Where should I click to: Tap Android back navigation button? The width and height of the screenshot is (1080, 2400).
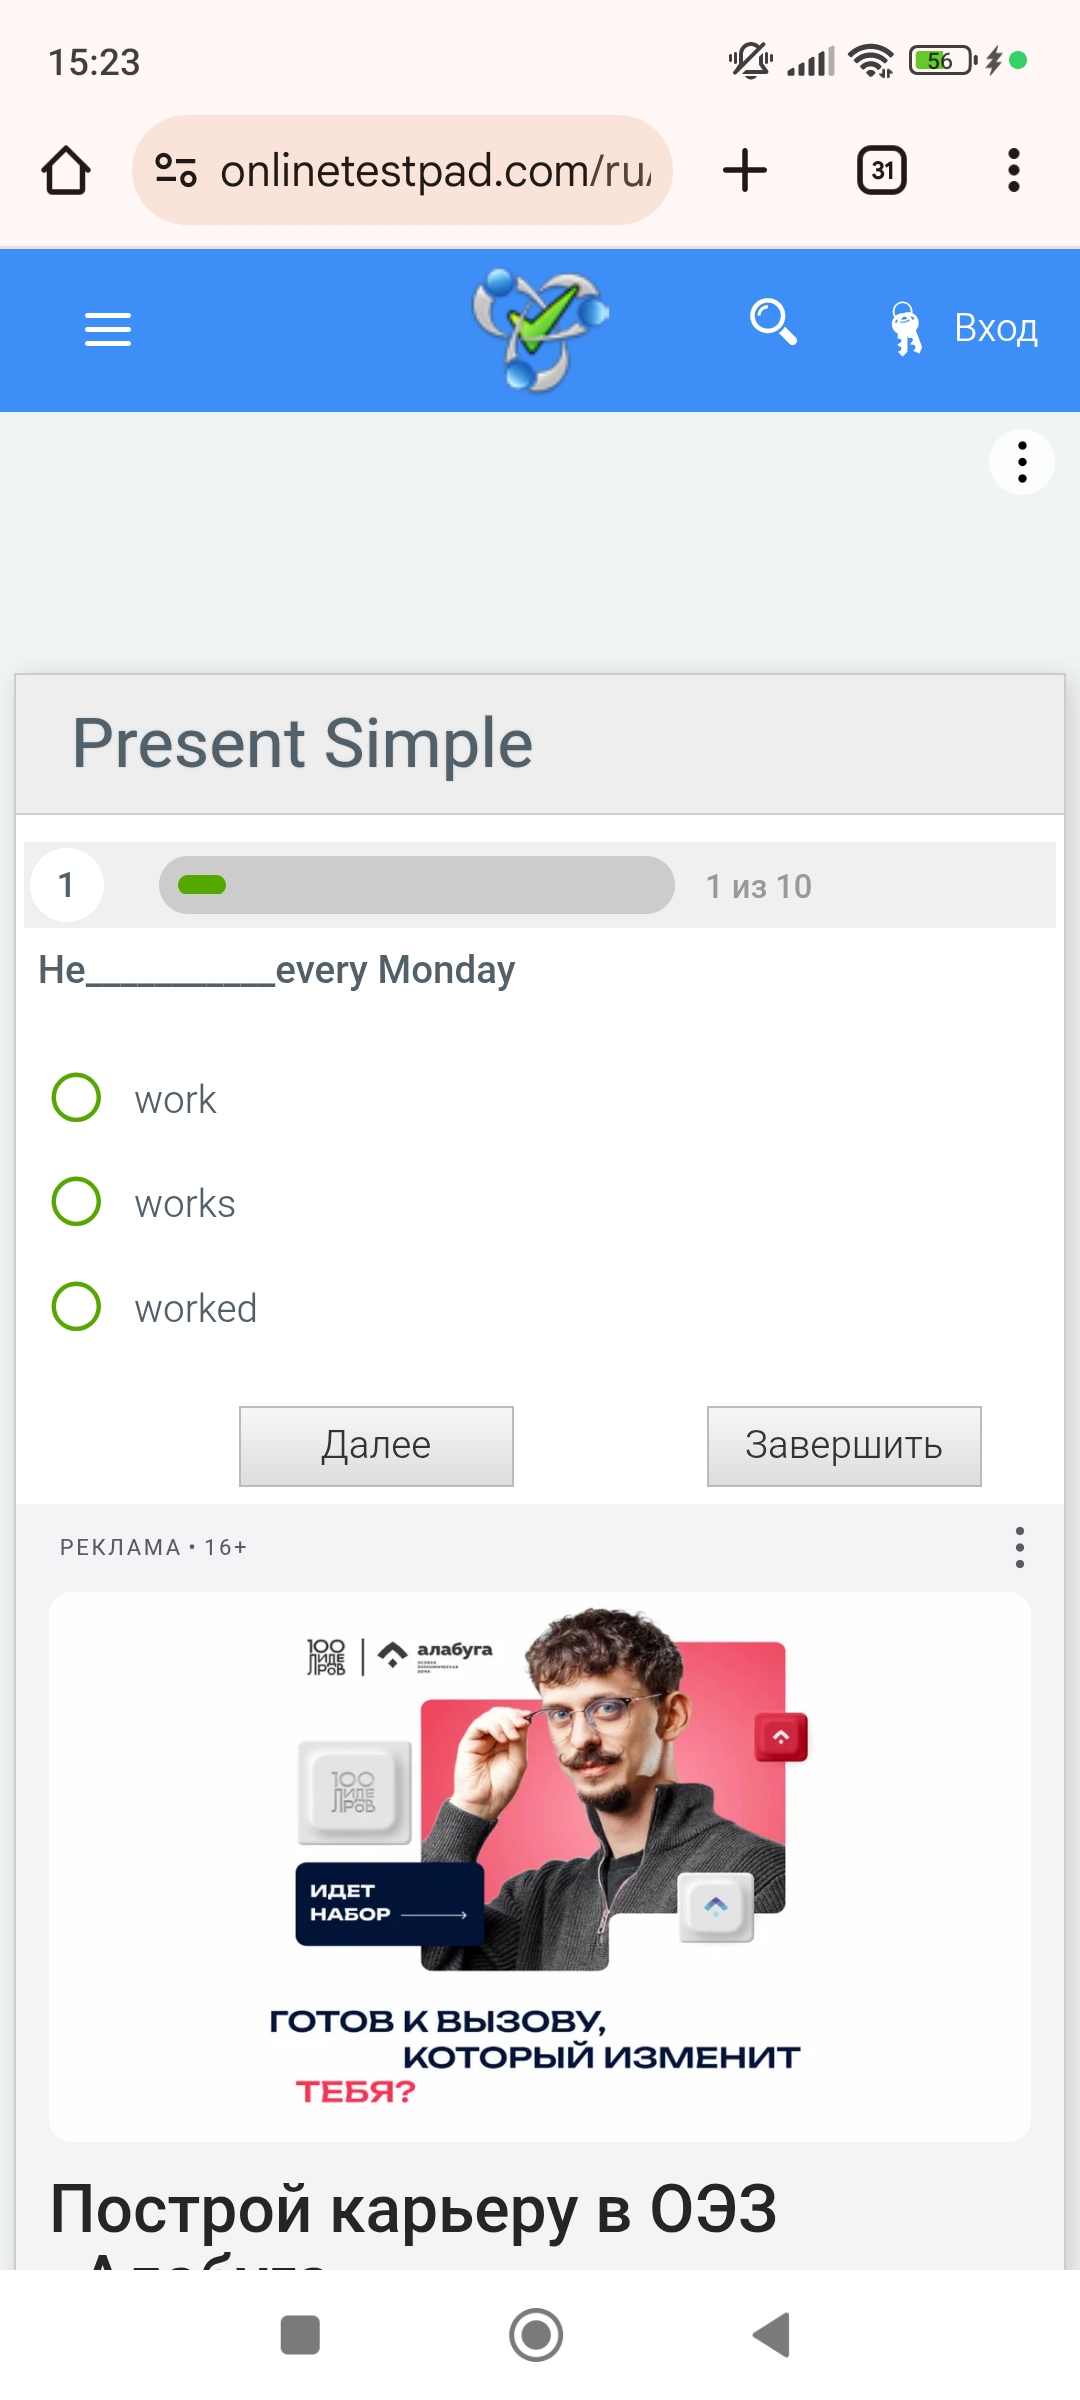[x=772, y=2335]
